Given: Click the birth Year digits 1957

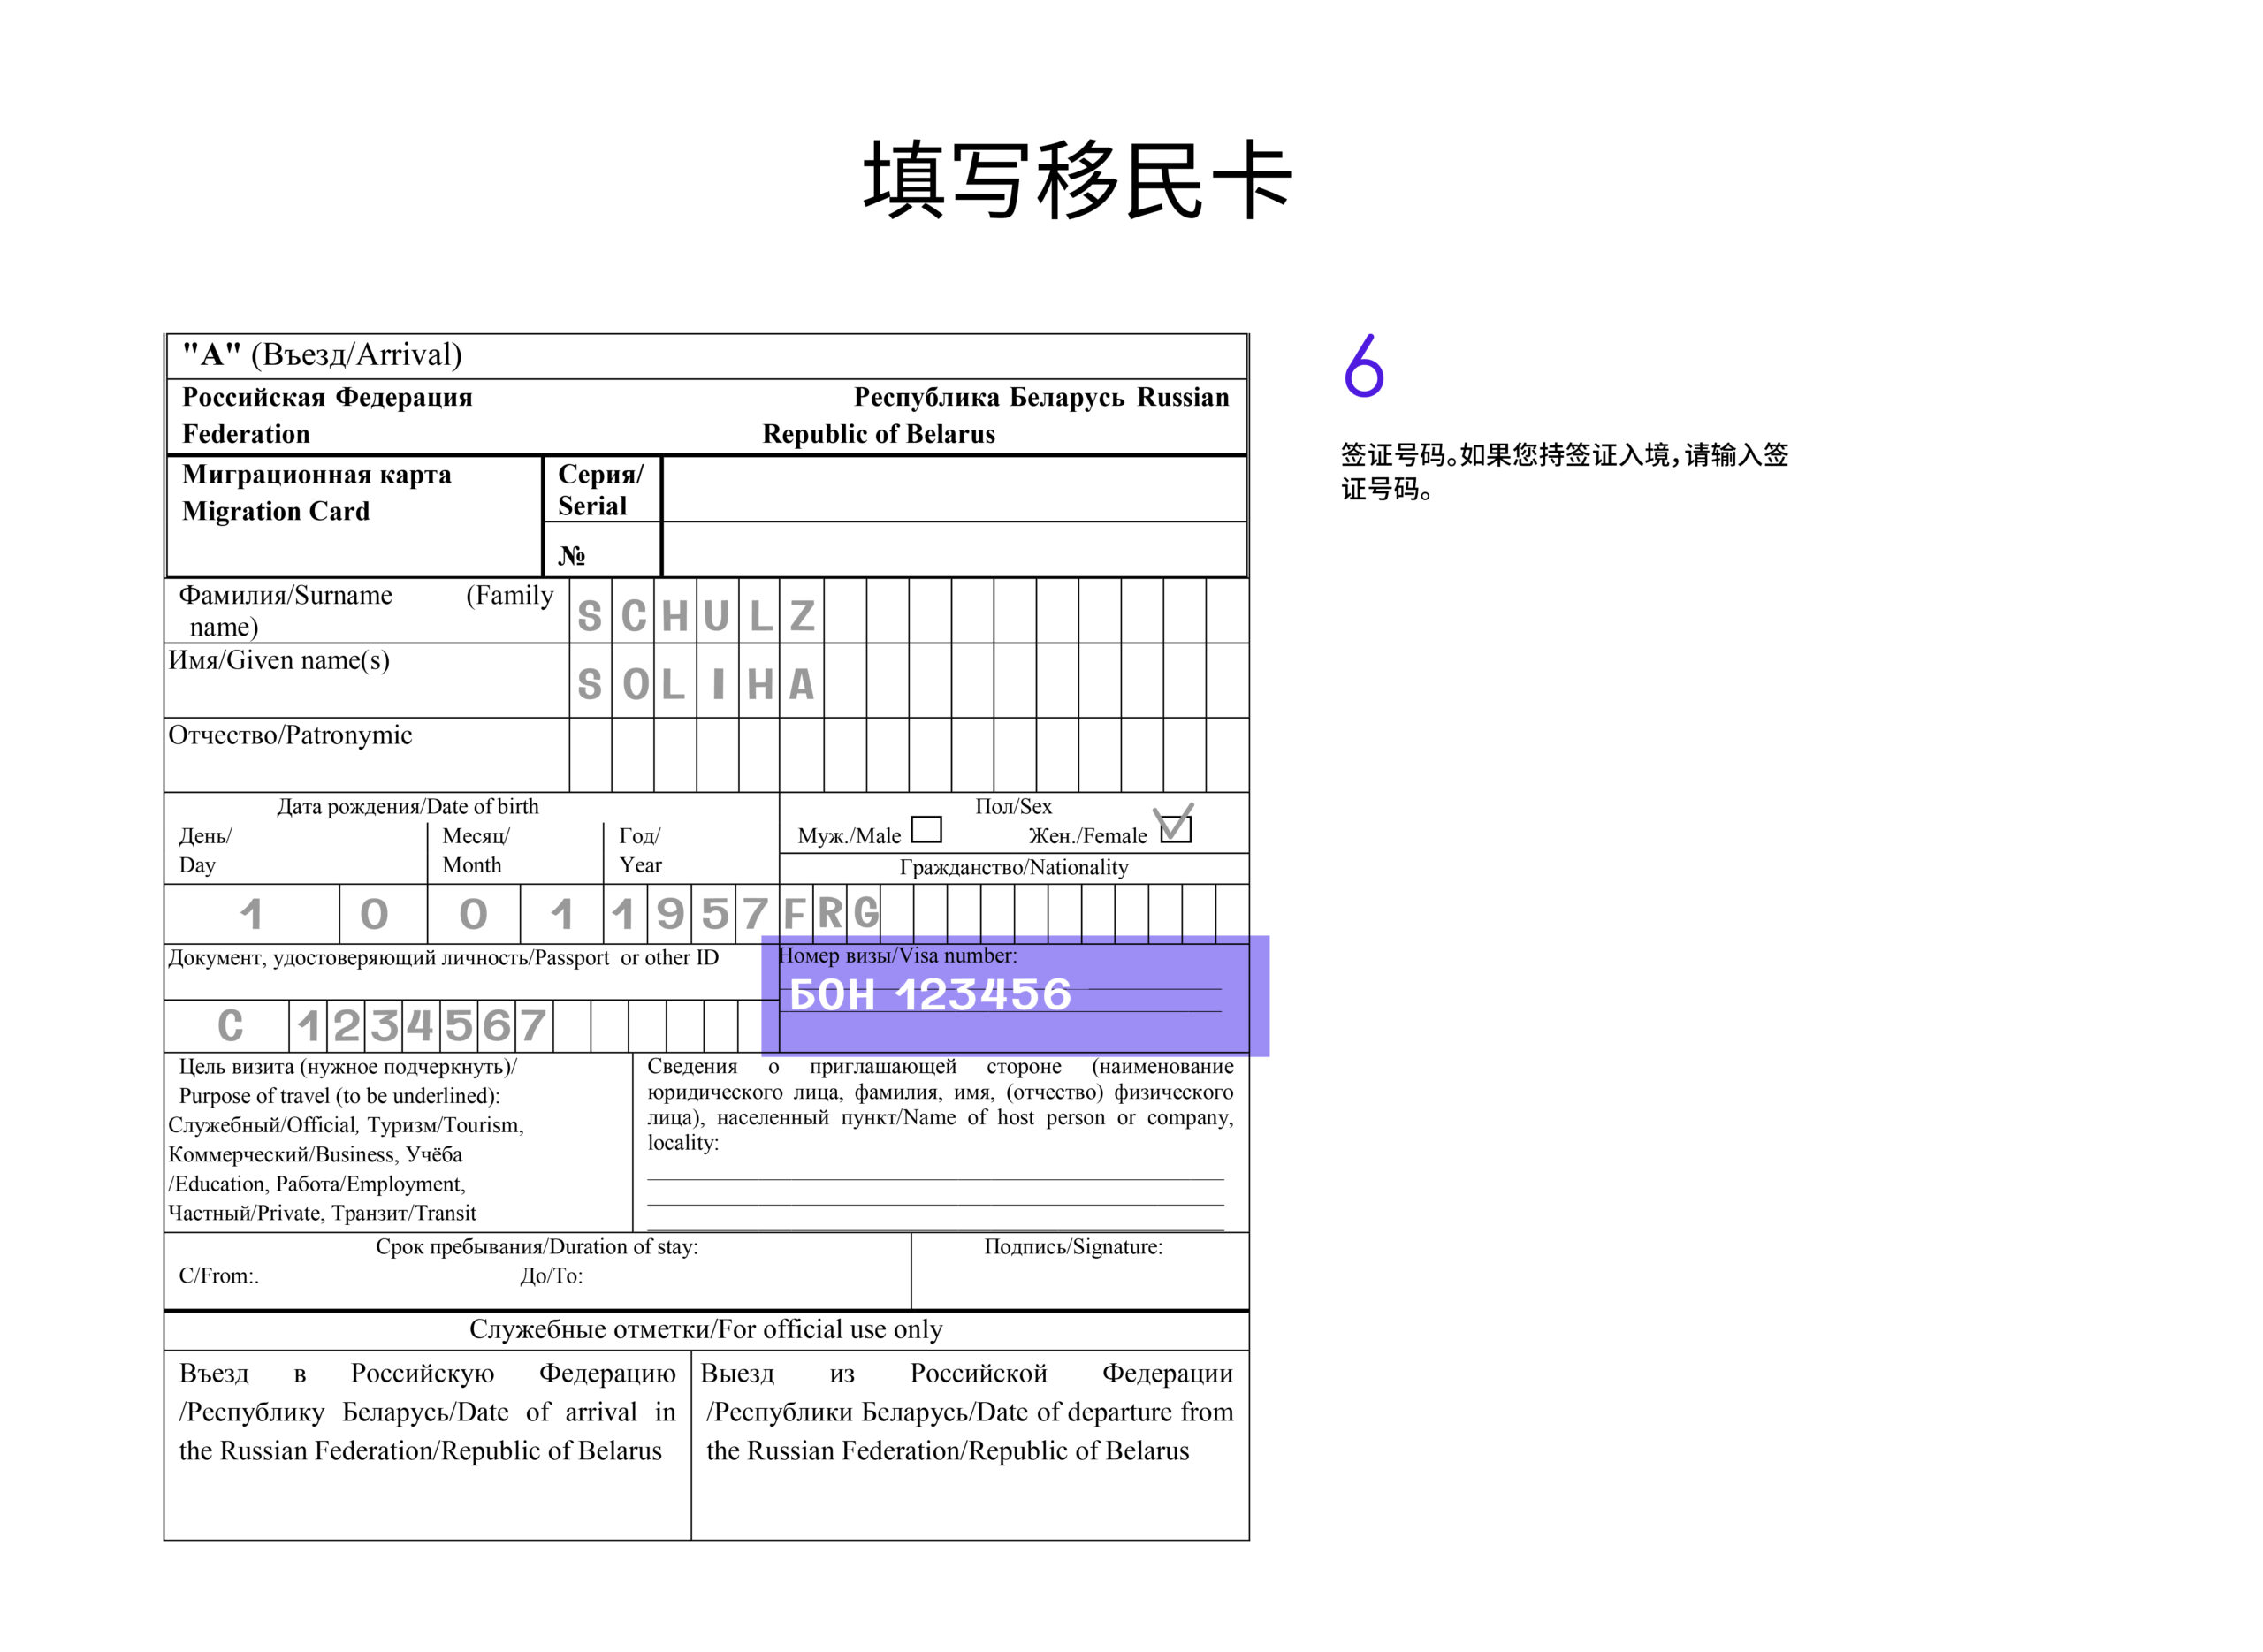Looking at the screenshot, I should (x=690, y=913).
